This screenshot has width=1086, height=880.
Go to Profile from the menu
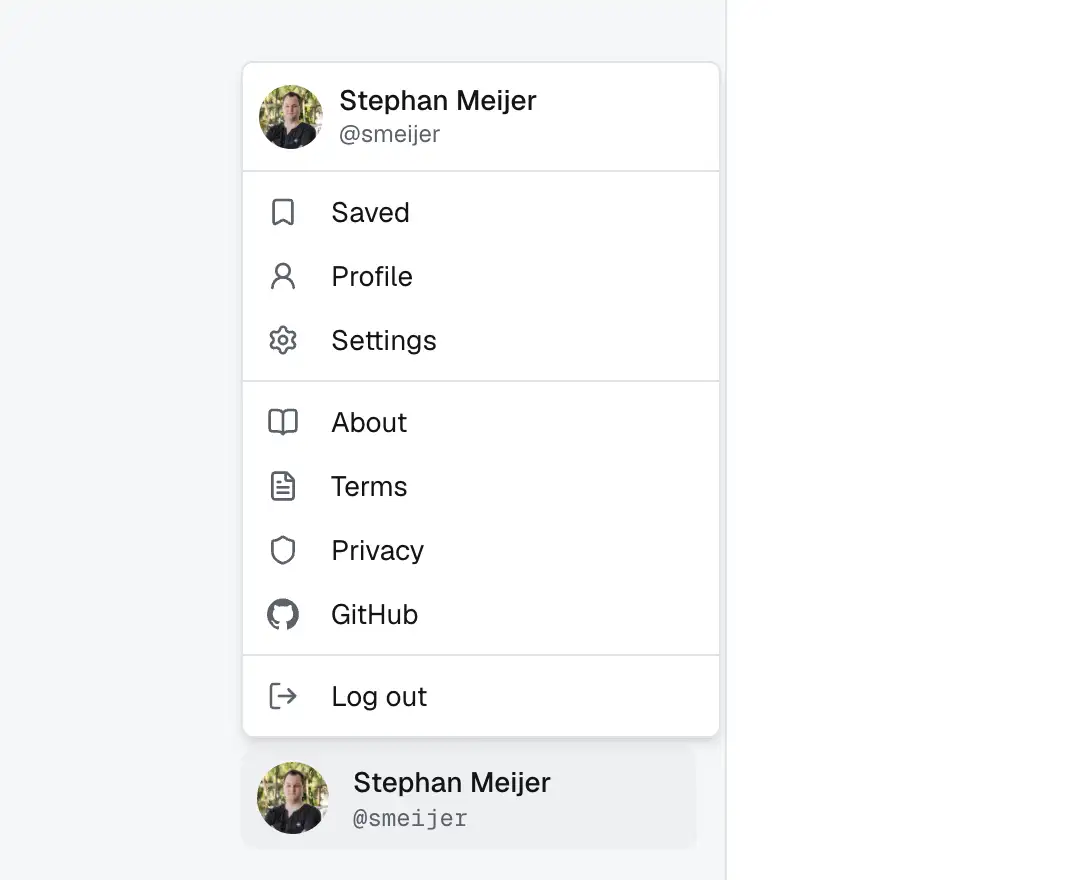481,276
